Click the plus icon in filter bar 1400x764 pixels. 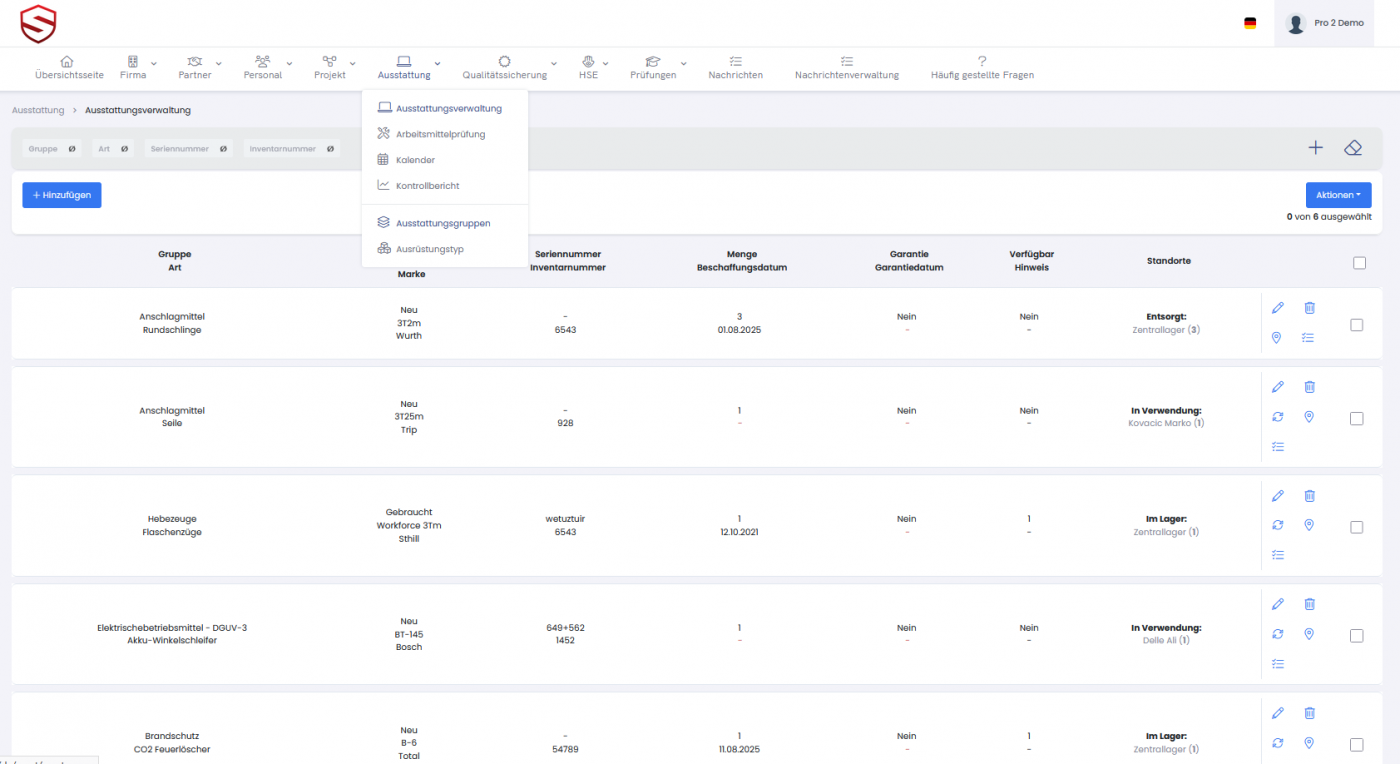point(1315,148)
